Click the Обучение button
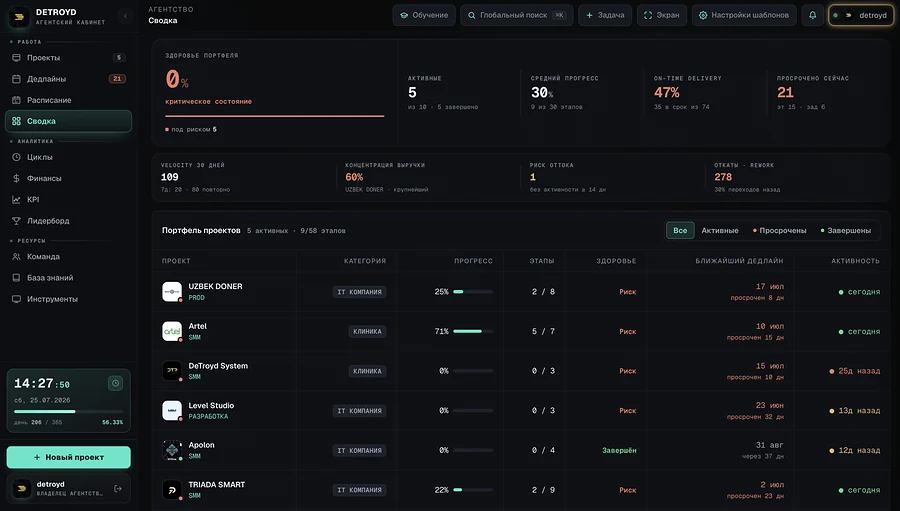Image resolution: width=900 pixels, height=511 pixels. tap(424, 16)
